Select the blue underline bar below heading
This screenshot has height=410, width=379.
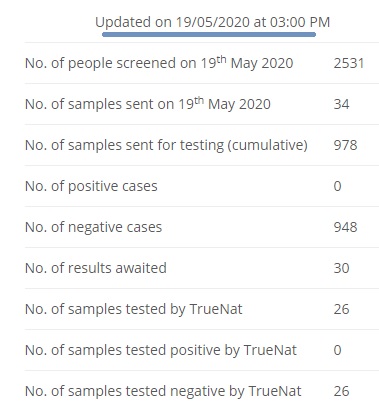click(209, 34)
